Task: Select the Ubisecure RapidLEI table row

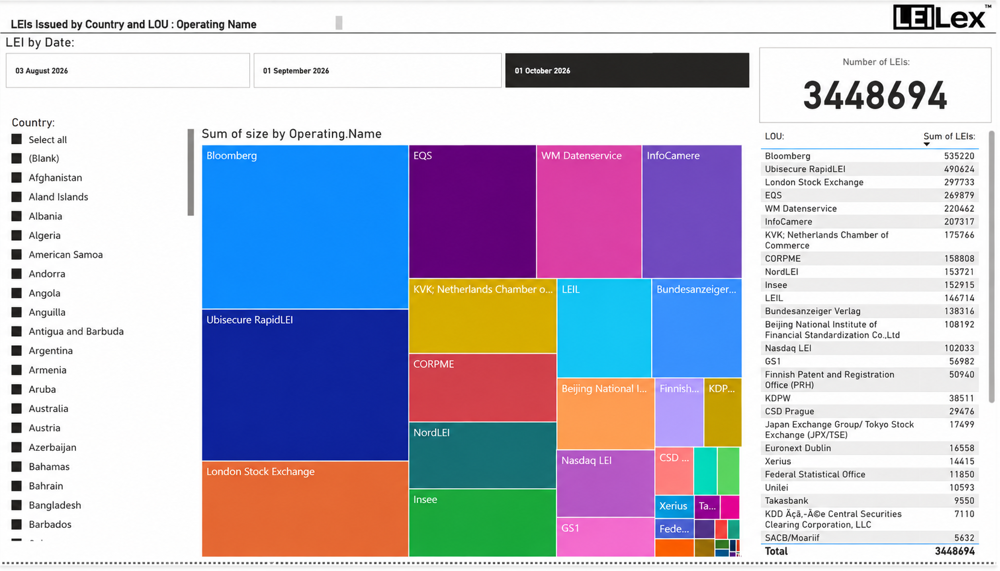Action: coord(869,169)
